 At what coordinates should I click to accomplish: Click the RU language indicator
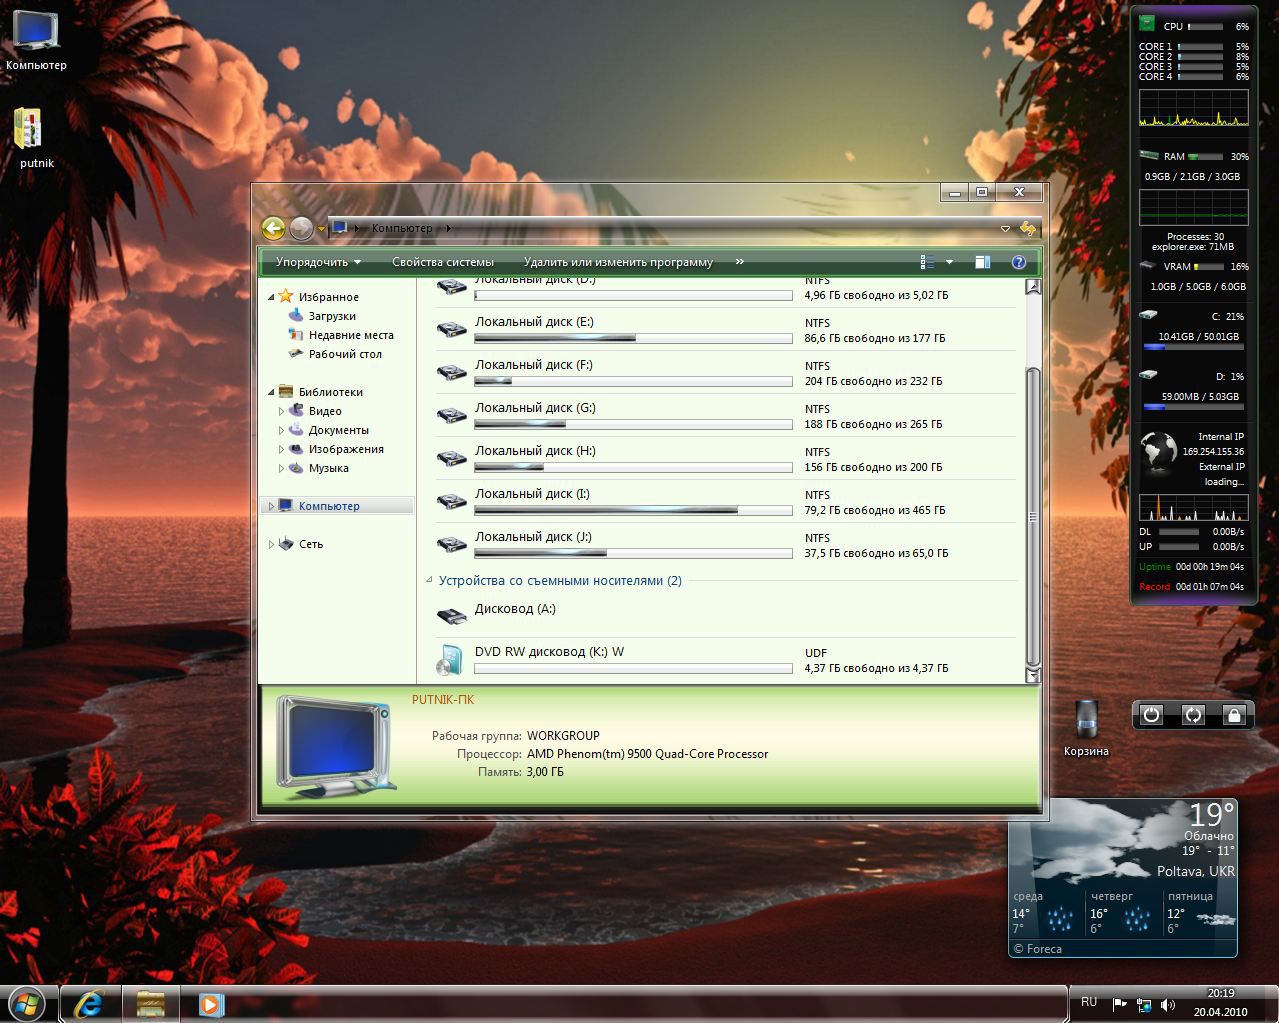(1089, 1002)
